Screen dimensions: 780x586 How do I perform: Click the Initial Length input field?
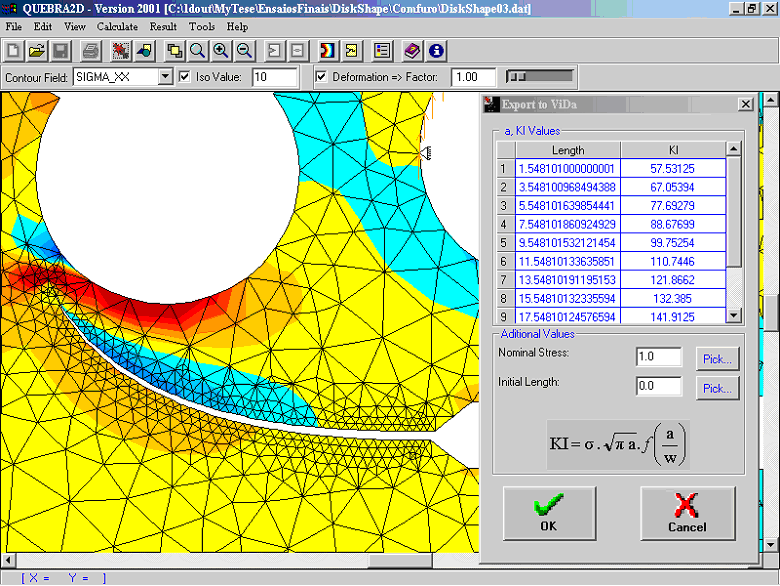tap(659, 386)
